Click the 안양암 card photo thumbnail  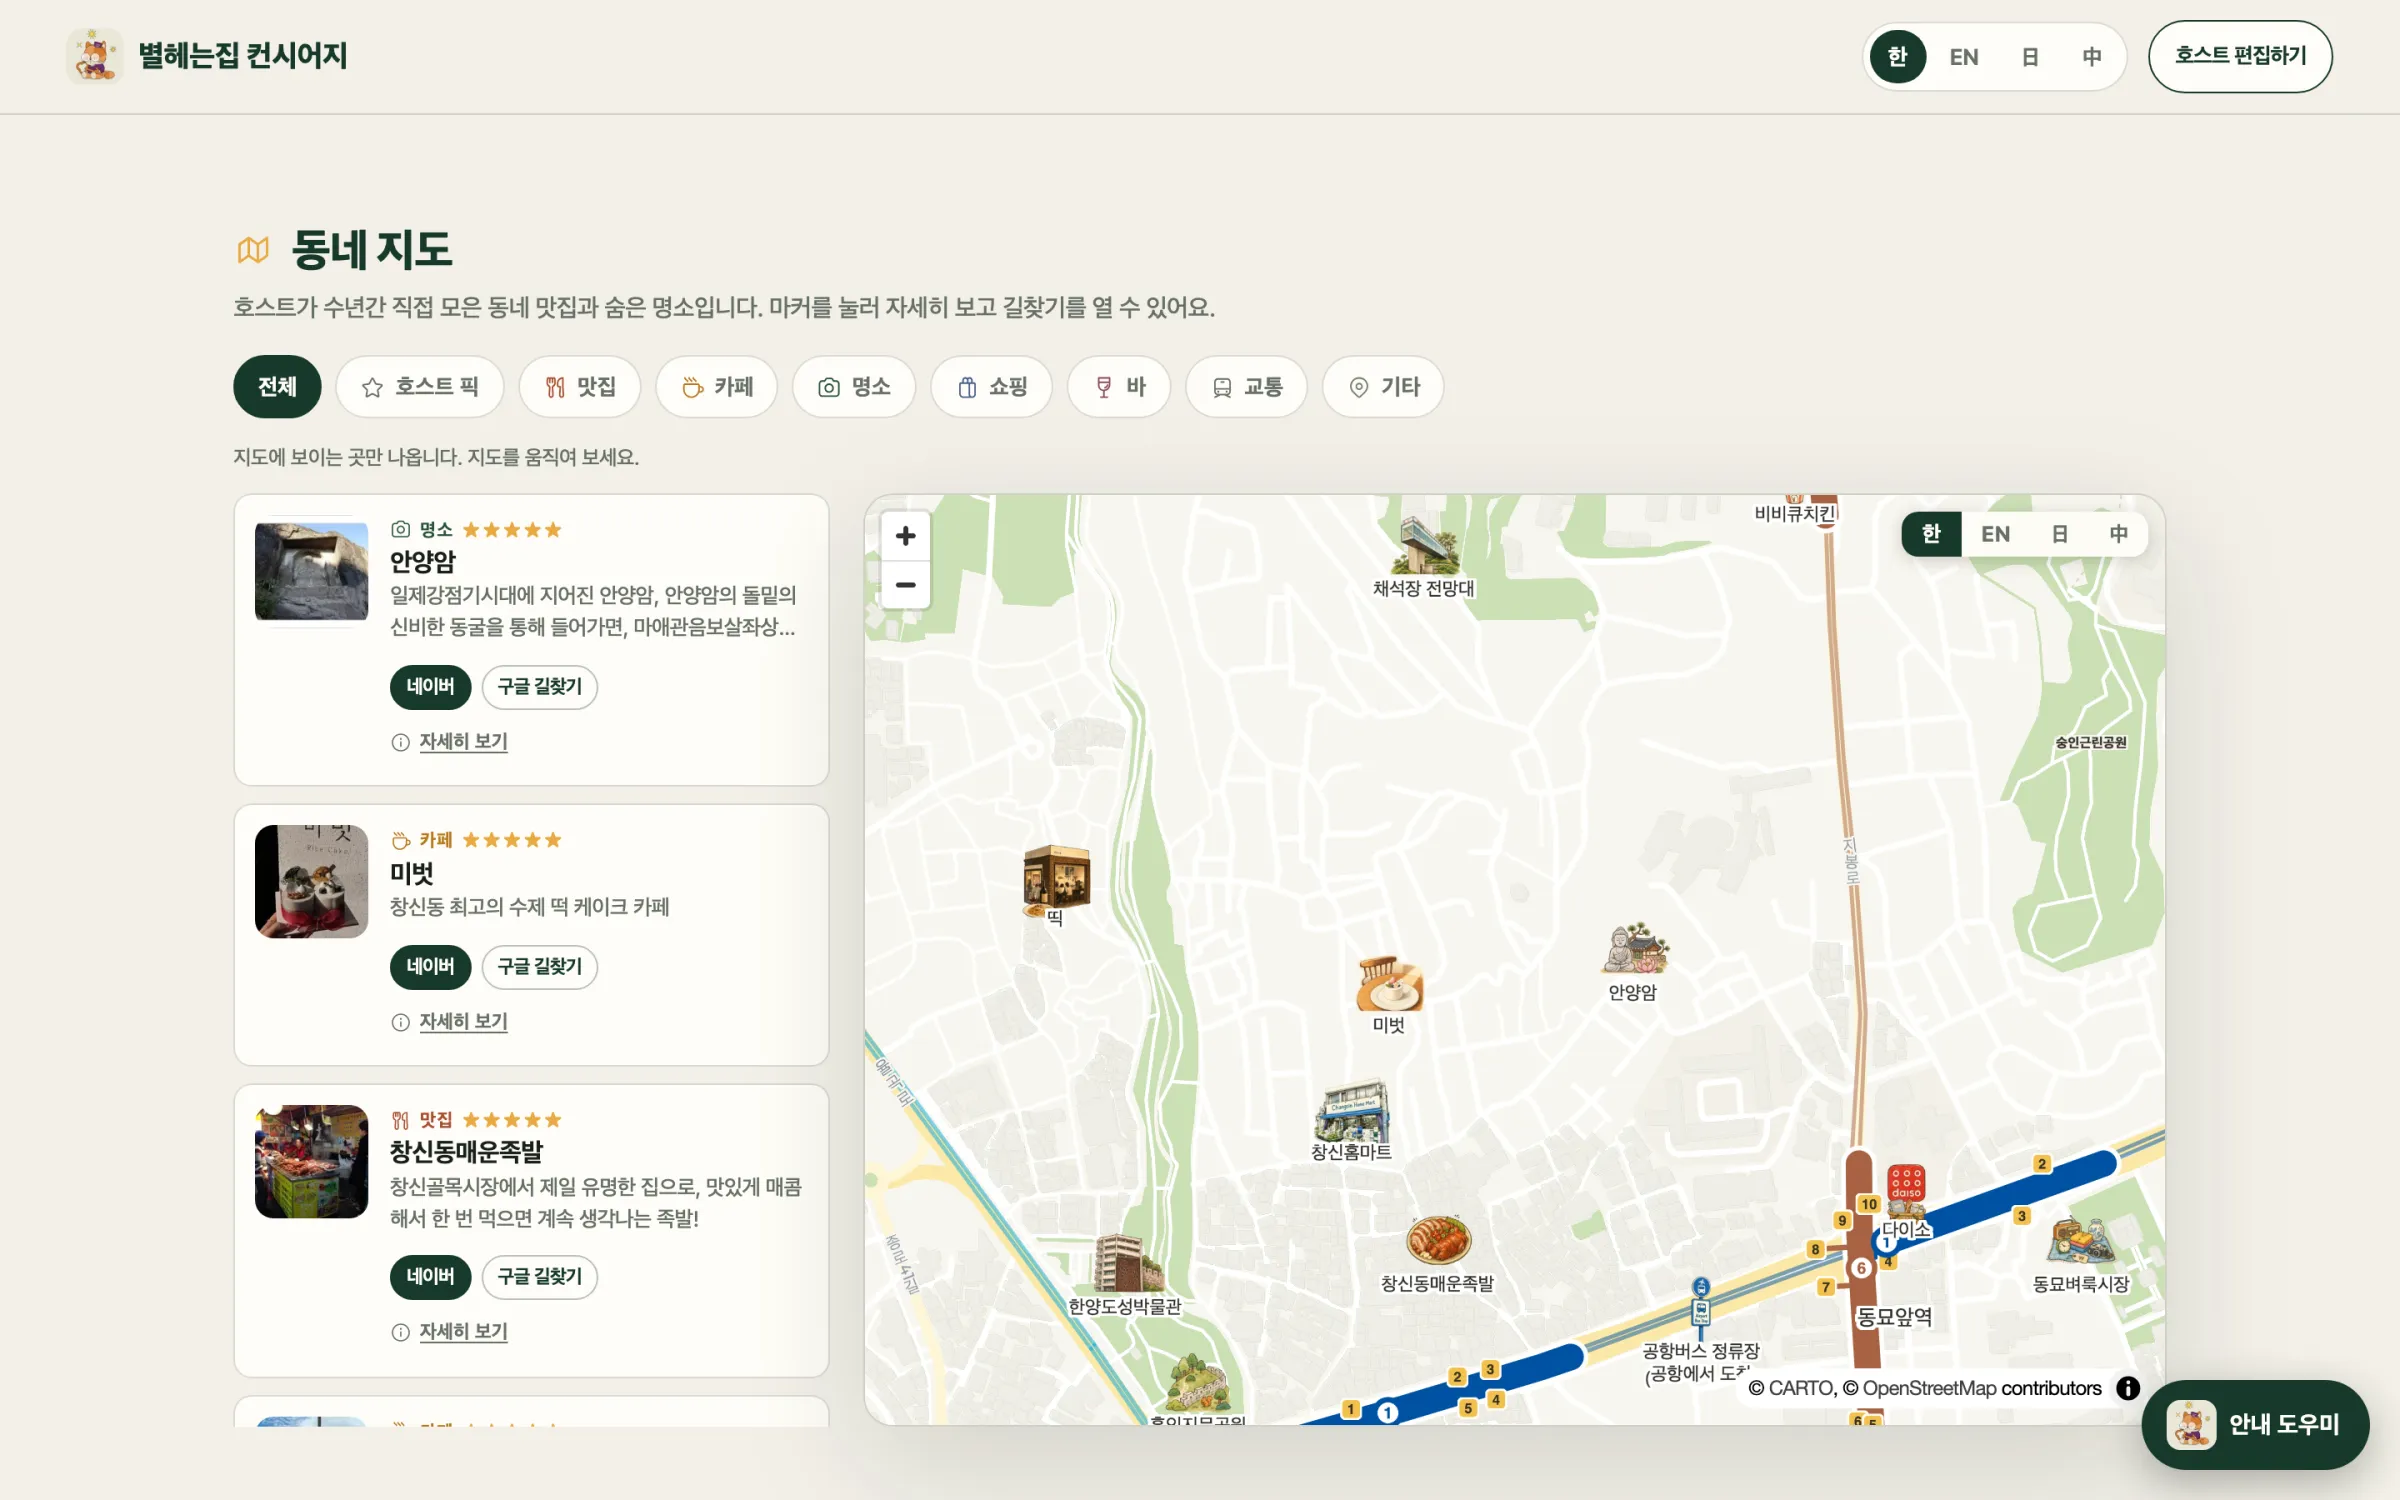(x=311, y=572)
